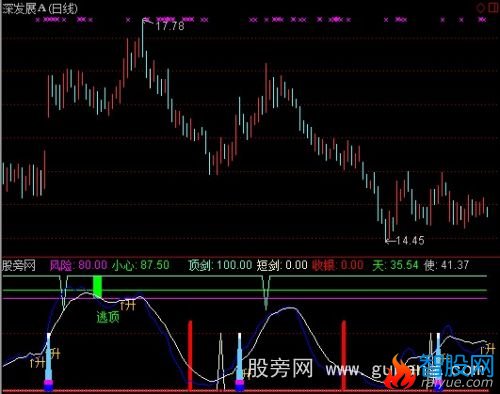Click the 小心: 87.50 indicator value

click(141, 265)
